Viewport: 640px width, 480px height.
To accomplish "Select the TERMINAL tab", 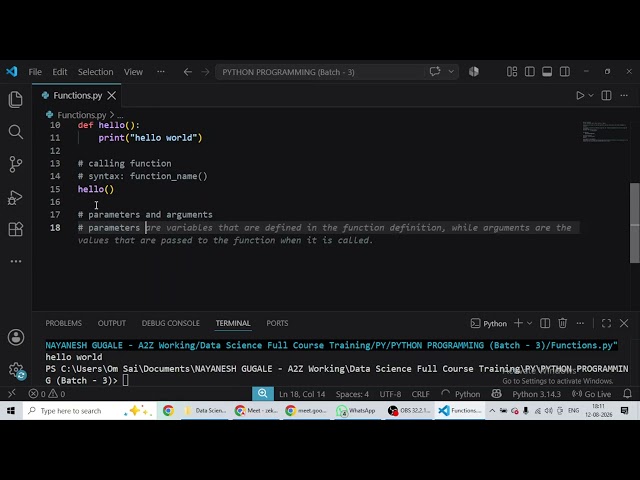I will point(233,323).
